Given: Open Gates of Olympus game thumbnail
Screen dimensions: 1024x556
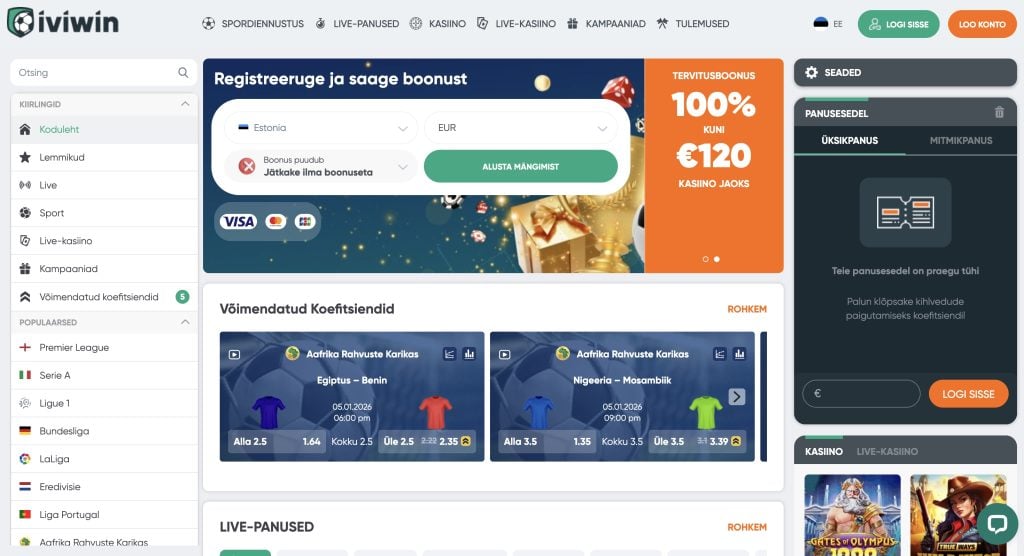Looking at the screenshot, I should 852,515.
